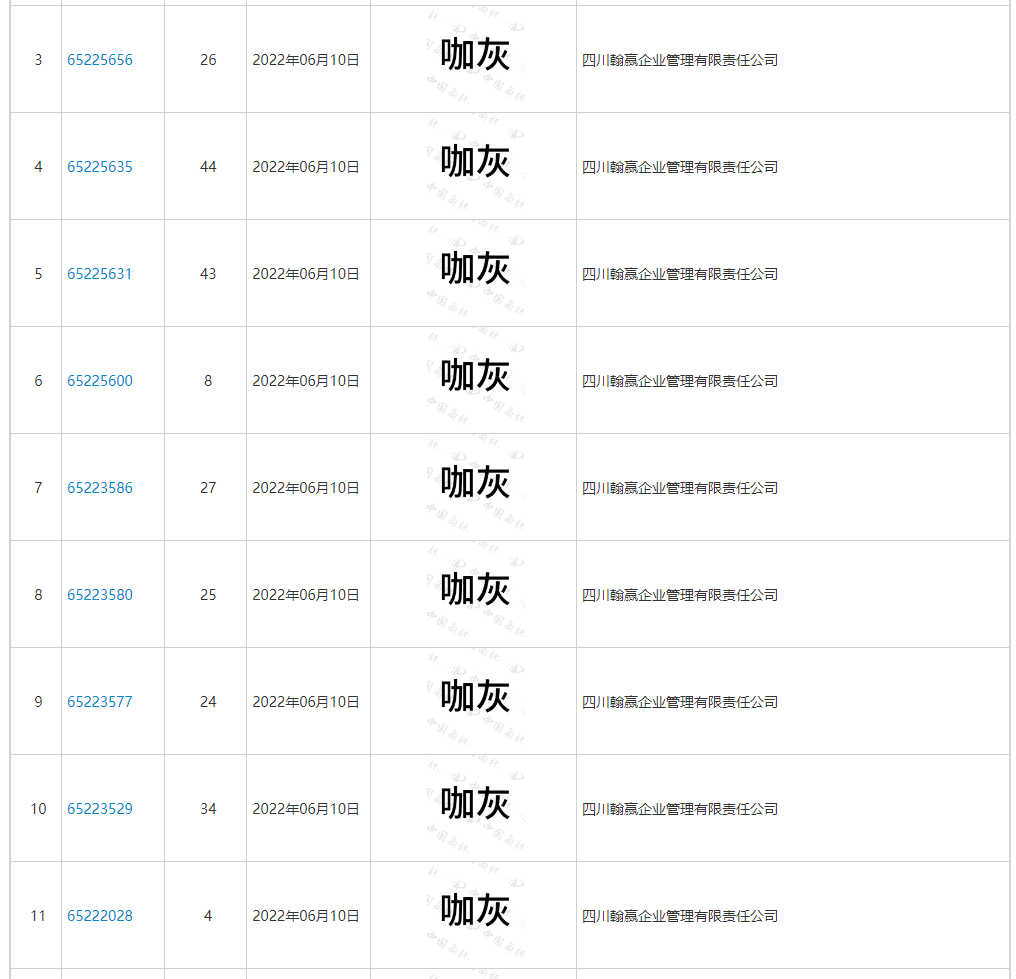This screenshot has width=1016, height=979.
Task: Click class number 25 in row 8
Action: (x=208, y=594)
